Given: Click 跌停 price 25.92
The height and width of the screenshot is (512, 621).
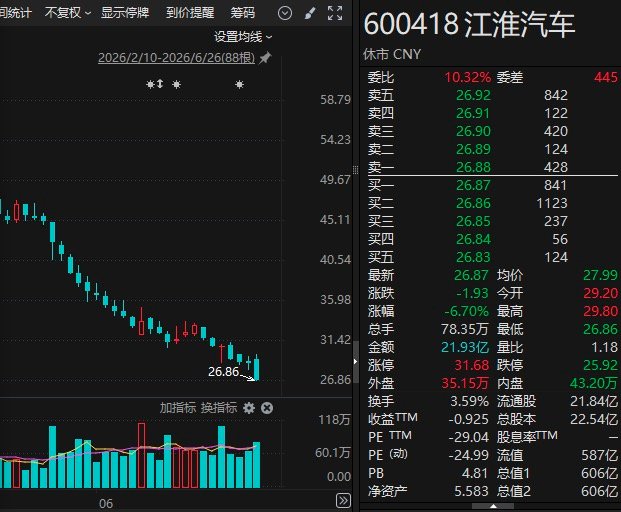Looking at the screenshot, I should pyautogui.click(x=600, y=365).
